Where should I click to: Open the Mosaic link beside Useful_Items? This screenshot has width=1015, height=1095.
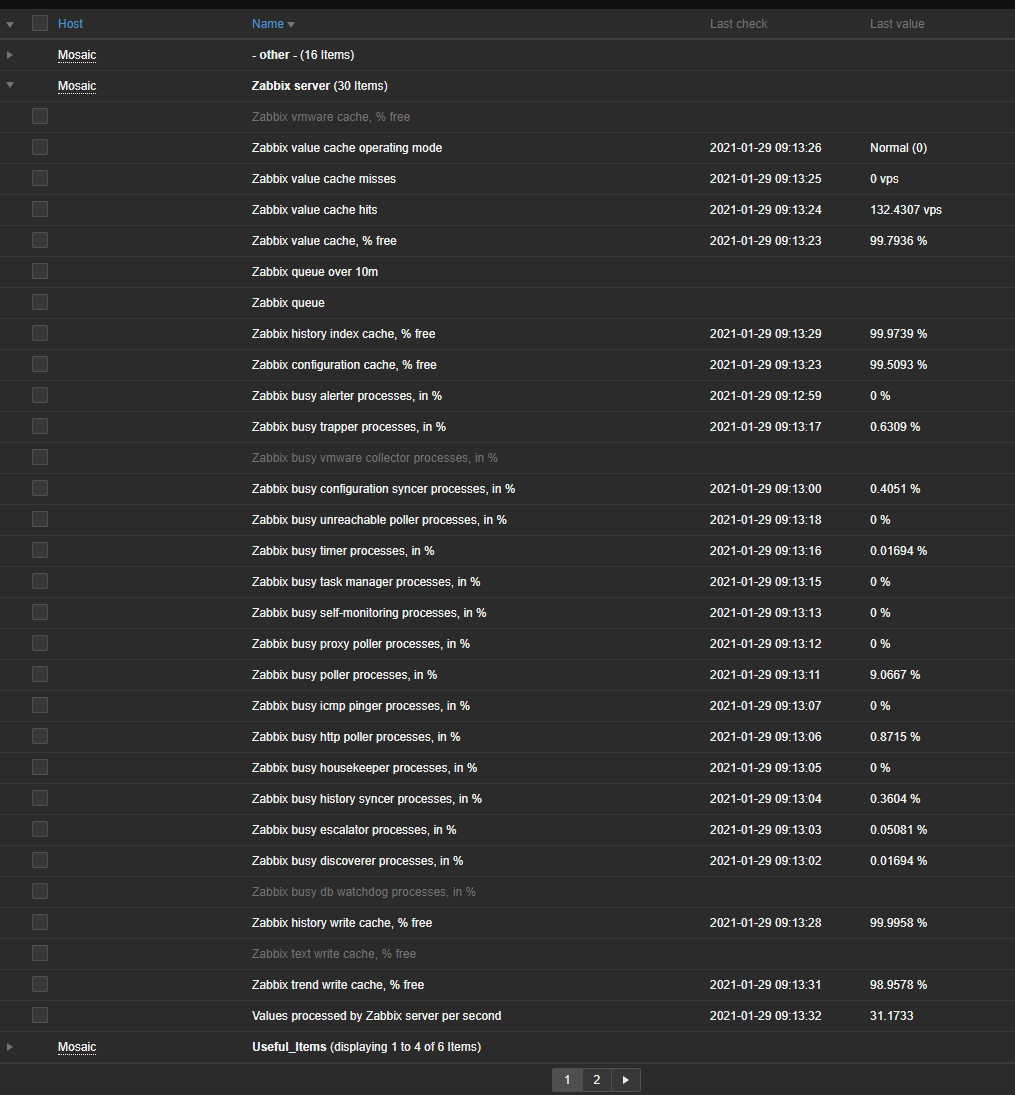[77, 1046]
